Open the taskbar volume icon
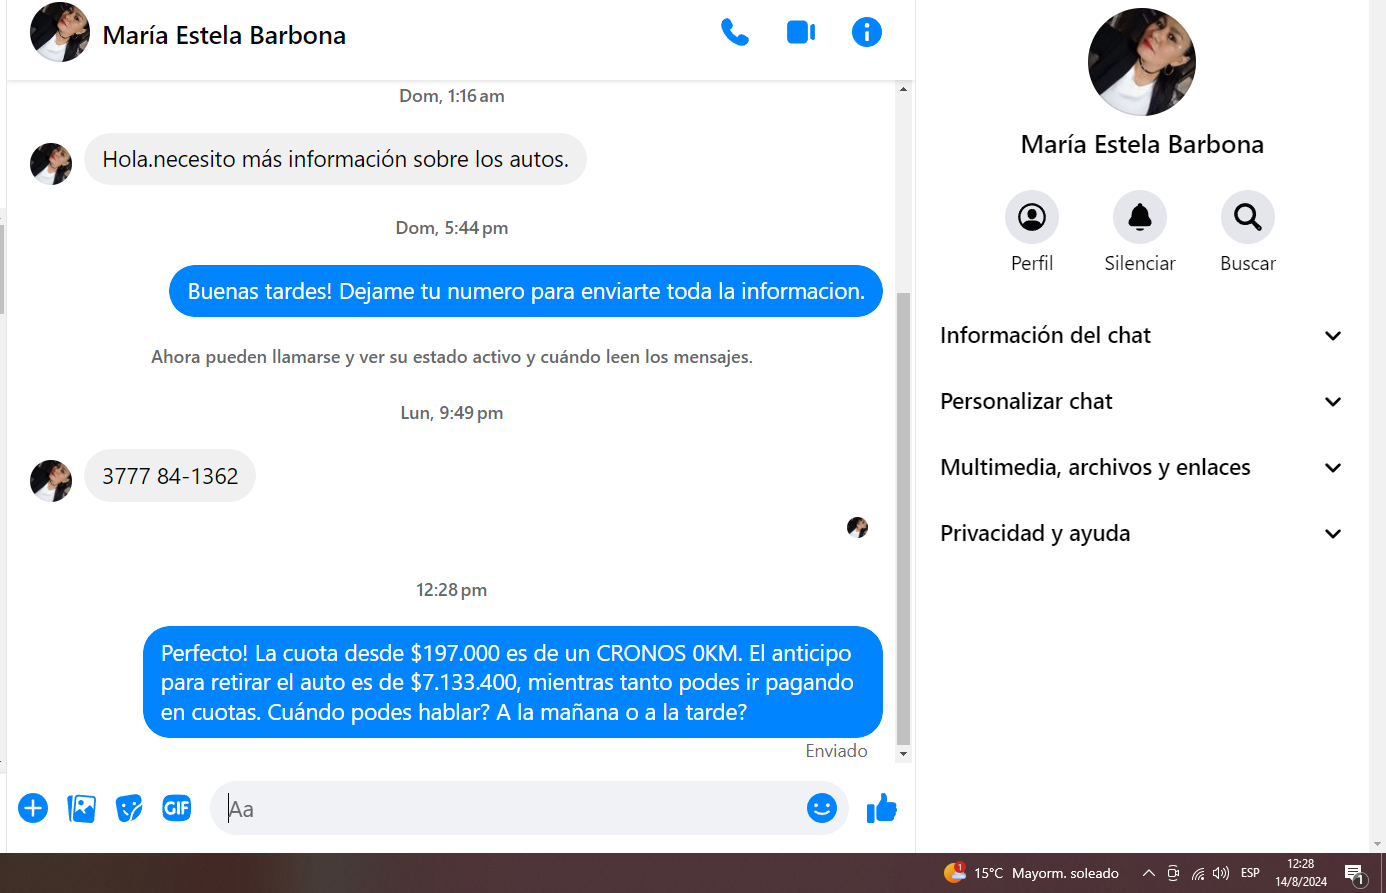The width and height of the screenshot is (1386, 893). (x=1221, y=873)
